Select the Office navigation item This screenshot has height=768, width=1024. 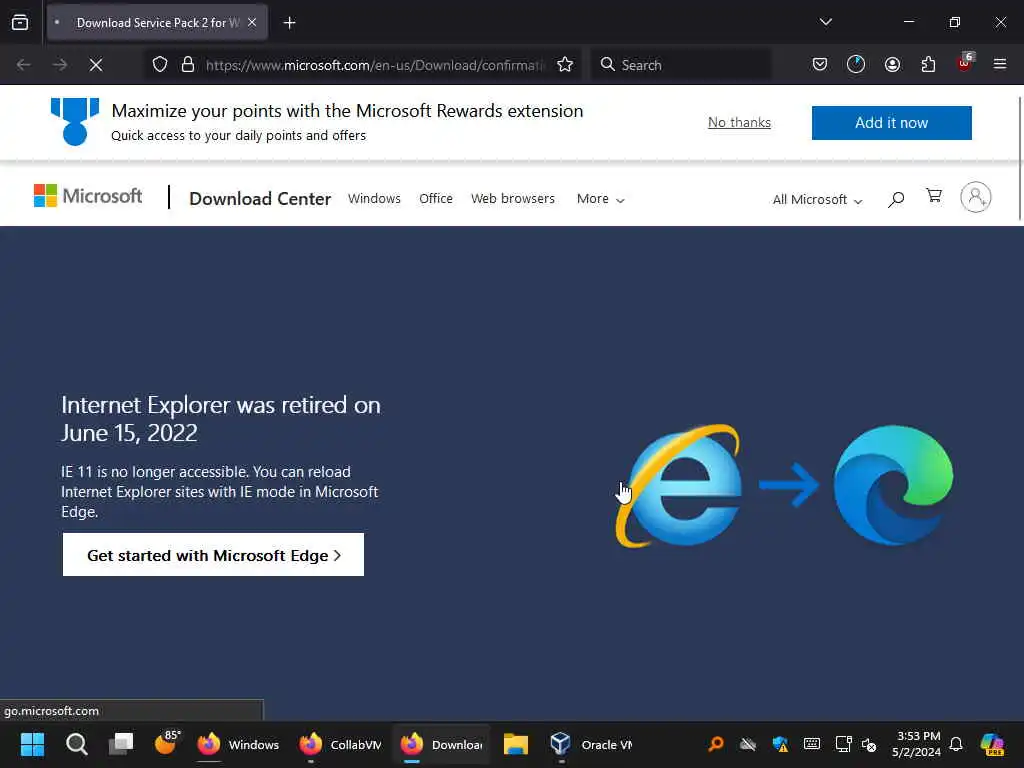pos(436,199)
